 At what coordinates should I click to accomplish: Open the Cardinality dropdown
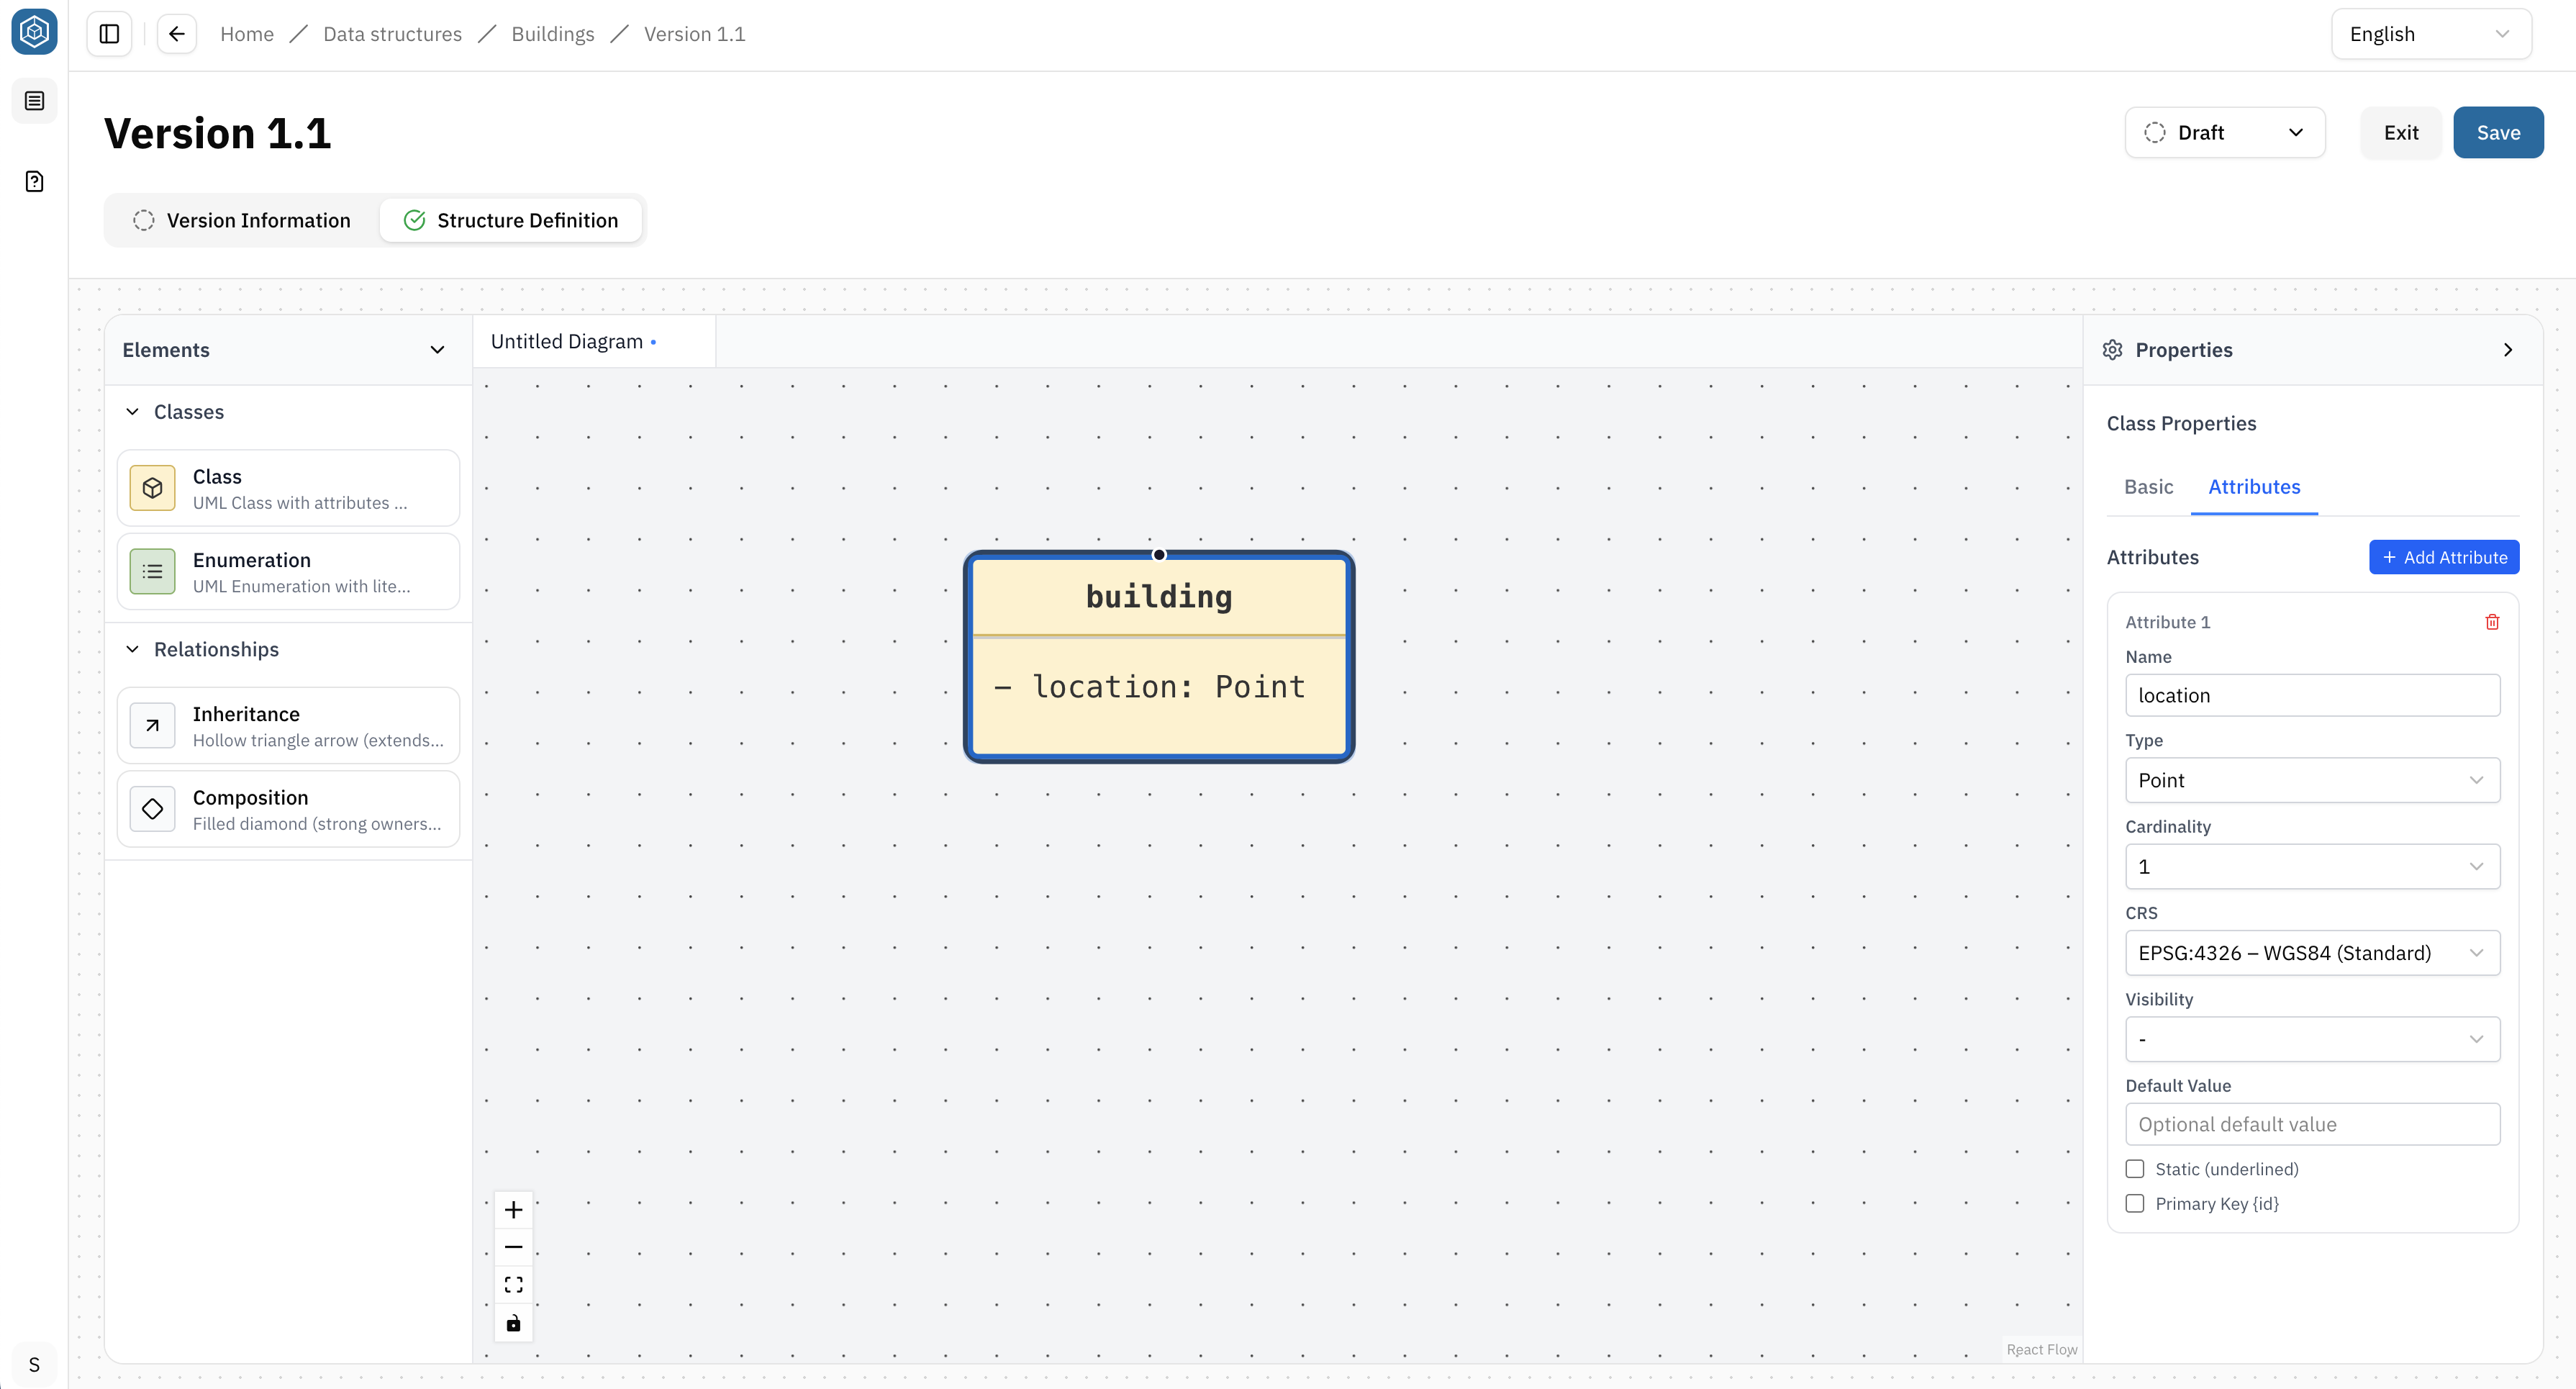click(2312, 866)
